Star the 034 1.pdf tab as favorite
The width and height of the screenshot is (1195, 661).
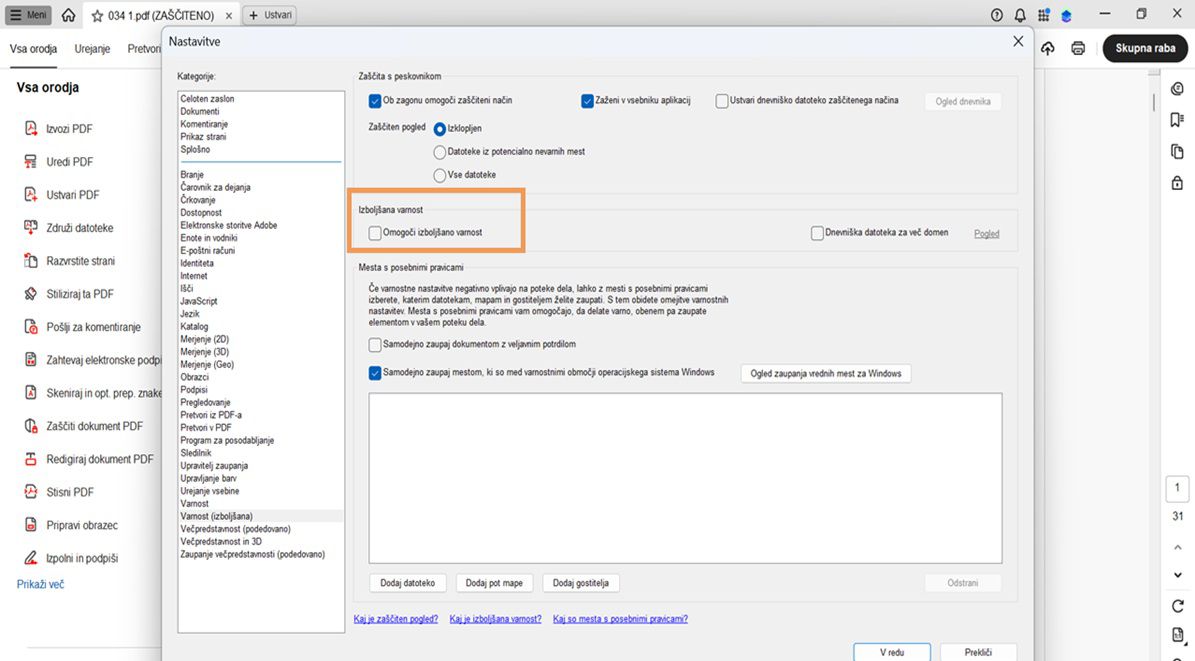pyautogui.click(x=97, y=15)
